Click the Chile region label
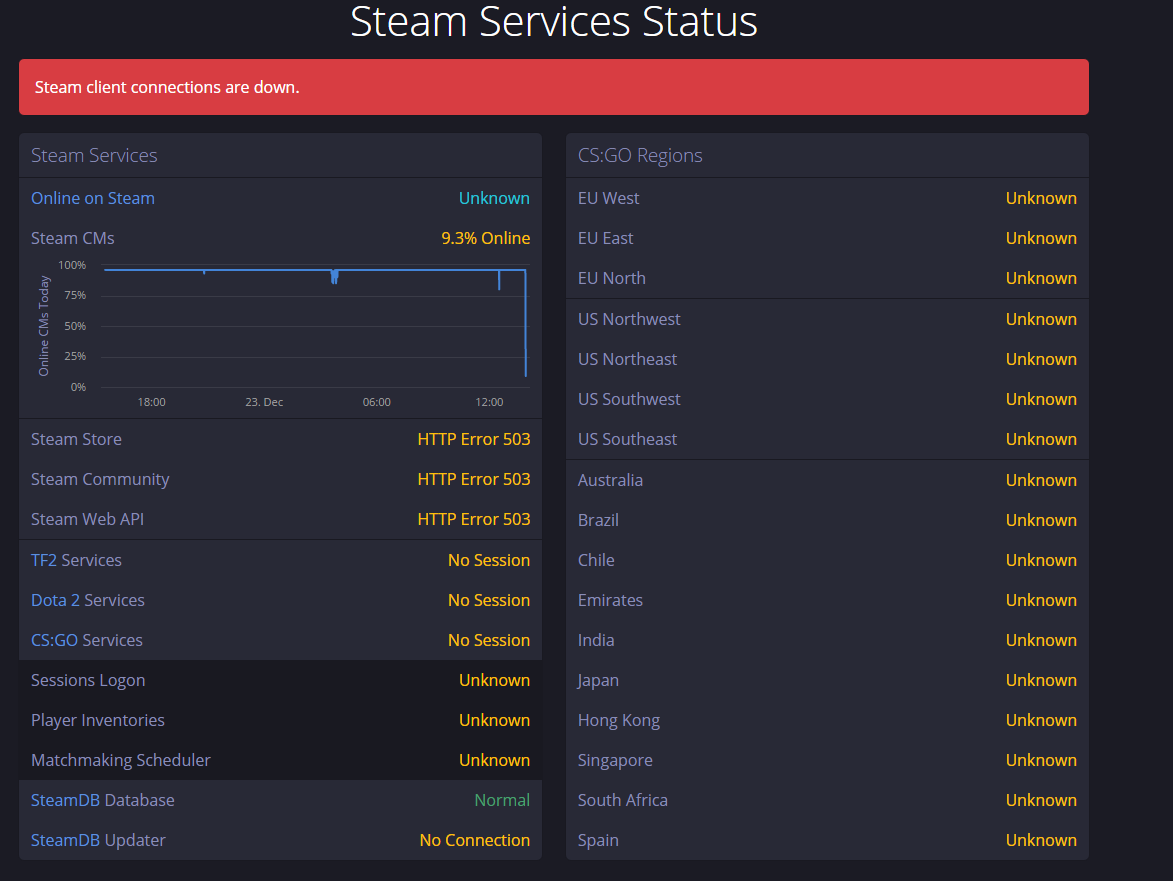This screenshot has width=1173, height=881. click(595, 560)
